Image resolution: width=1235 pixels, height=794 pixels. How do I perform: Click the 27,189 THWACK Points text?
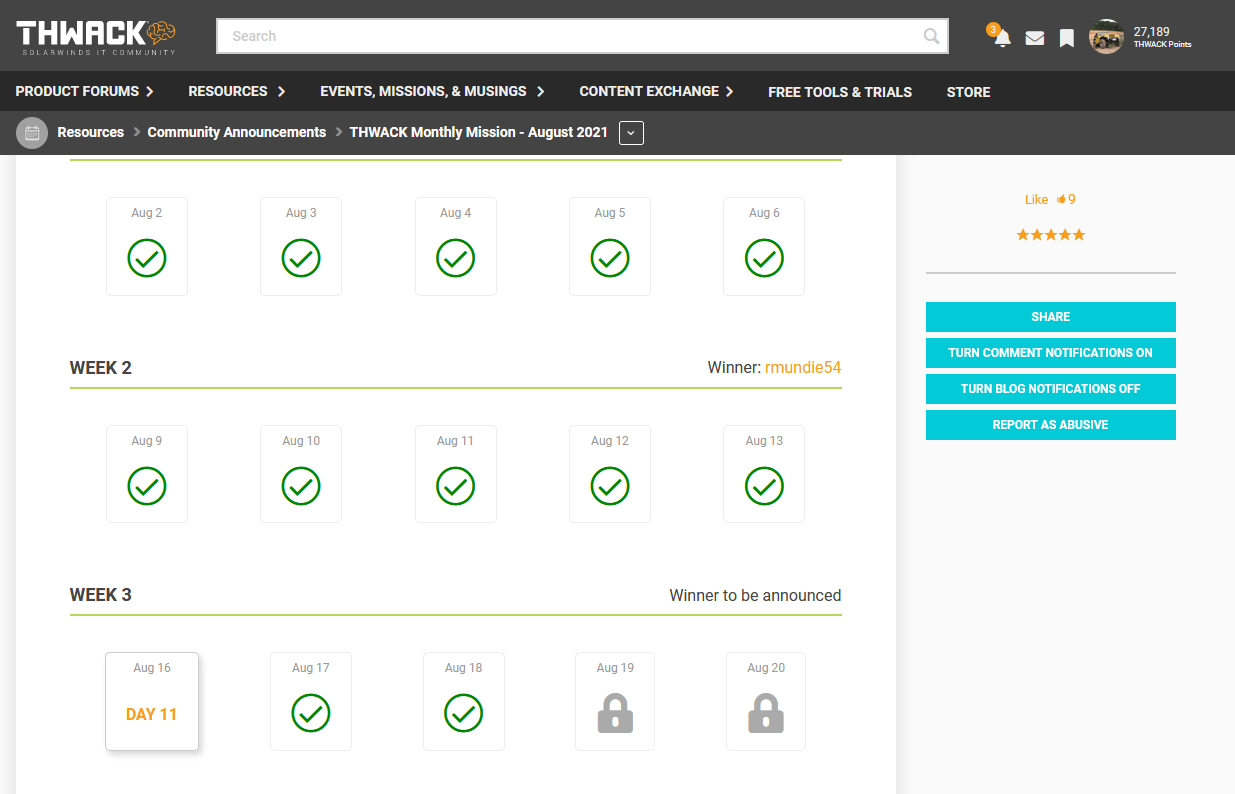[1162, 37]
